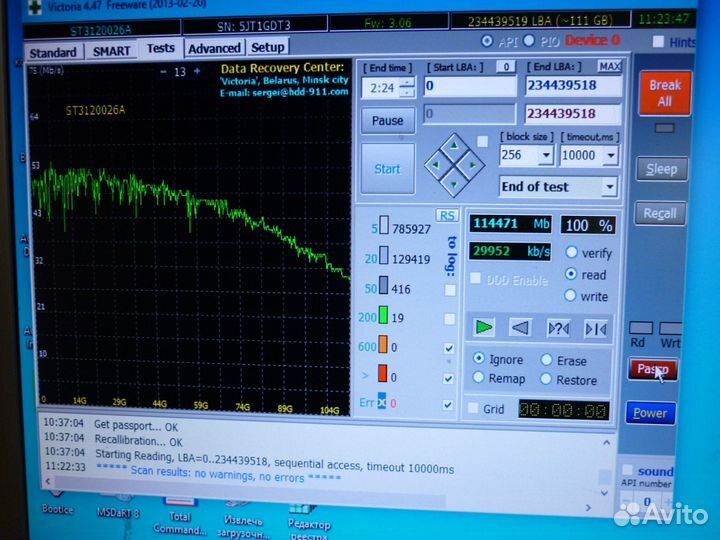Click the graph scale plus sign
Screen dimensions: 720x540
[197, 71]
